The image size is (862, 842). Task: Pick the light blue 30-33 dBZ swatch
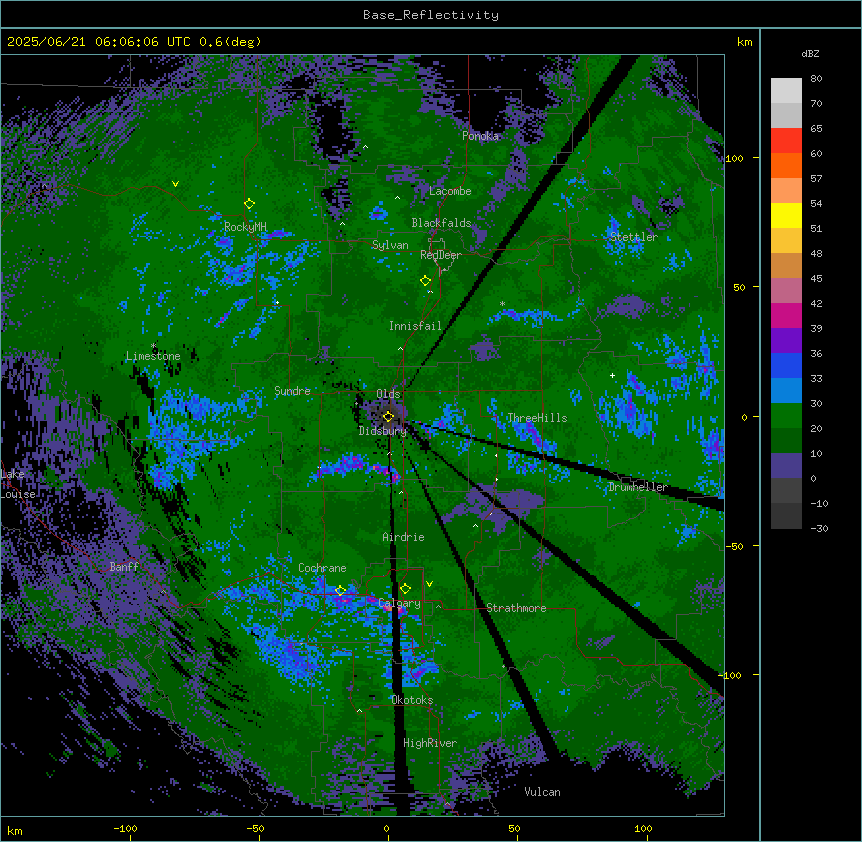point(786,391)
